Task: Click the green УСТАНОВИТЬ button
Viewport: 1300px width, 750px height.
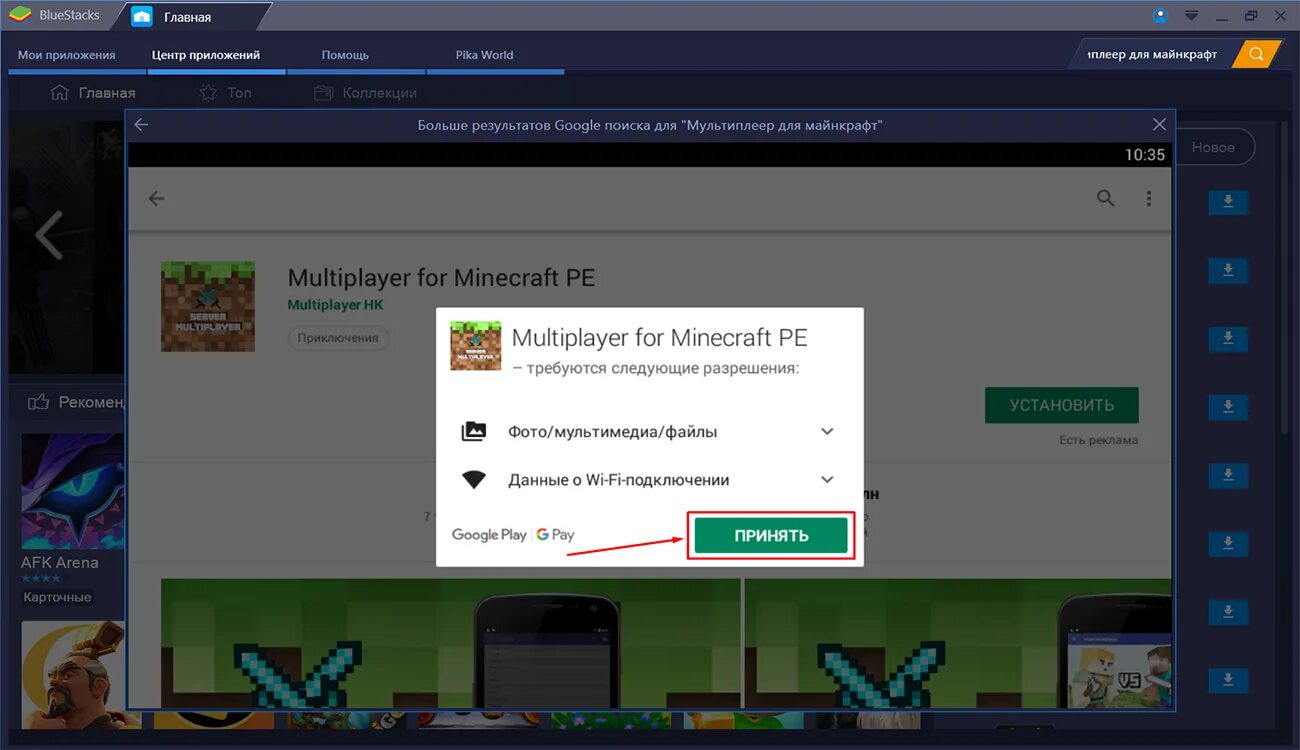Action: pos(1061,405)
